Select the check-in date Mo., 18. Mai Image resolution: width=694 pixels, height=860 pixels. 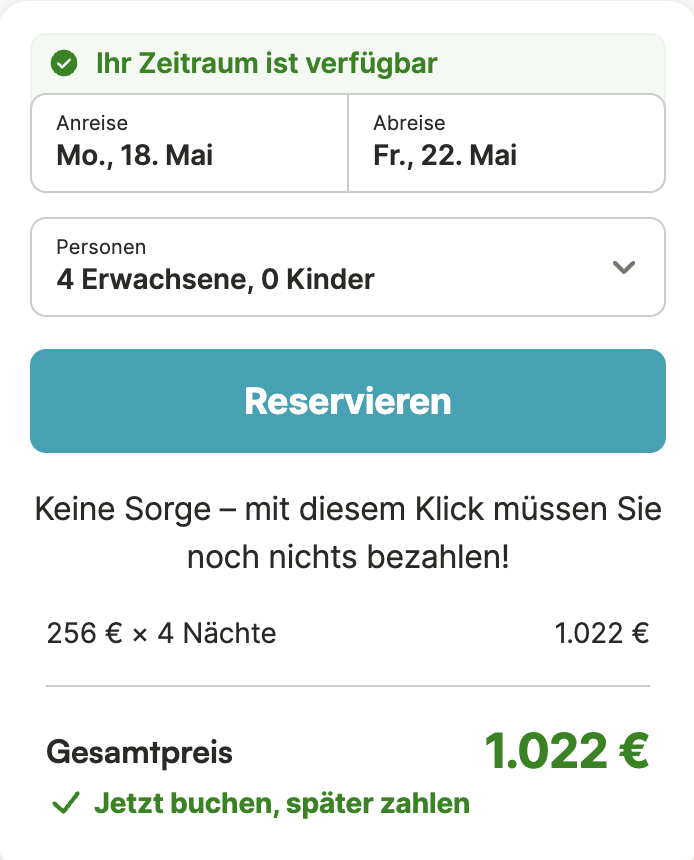pyautogui.click(x=133, y=155)
